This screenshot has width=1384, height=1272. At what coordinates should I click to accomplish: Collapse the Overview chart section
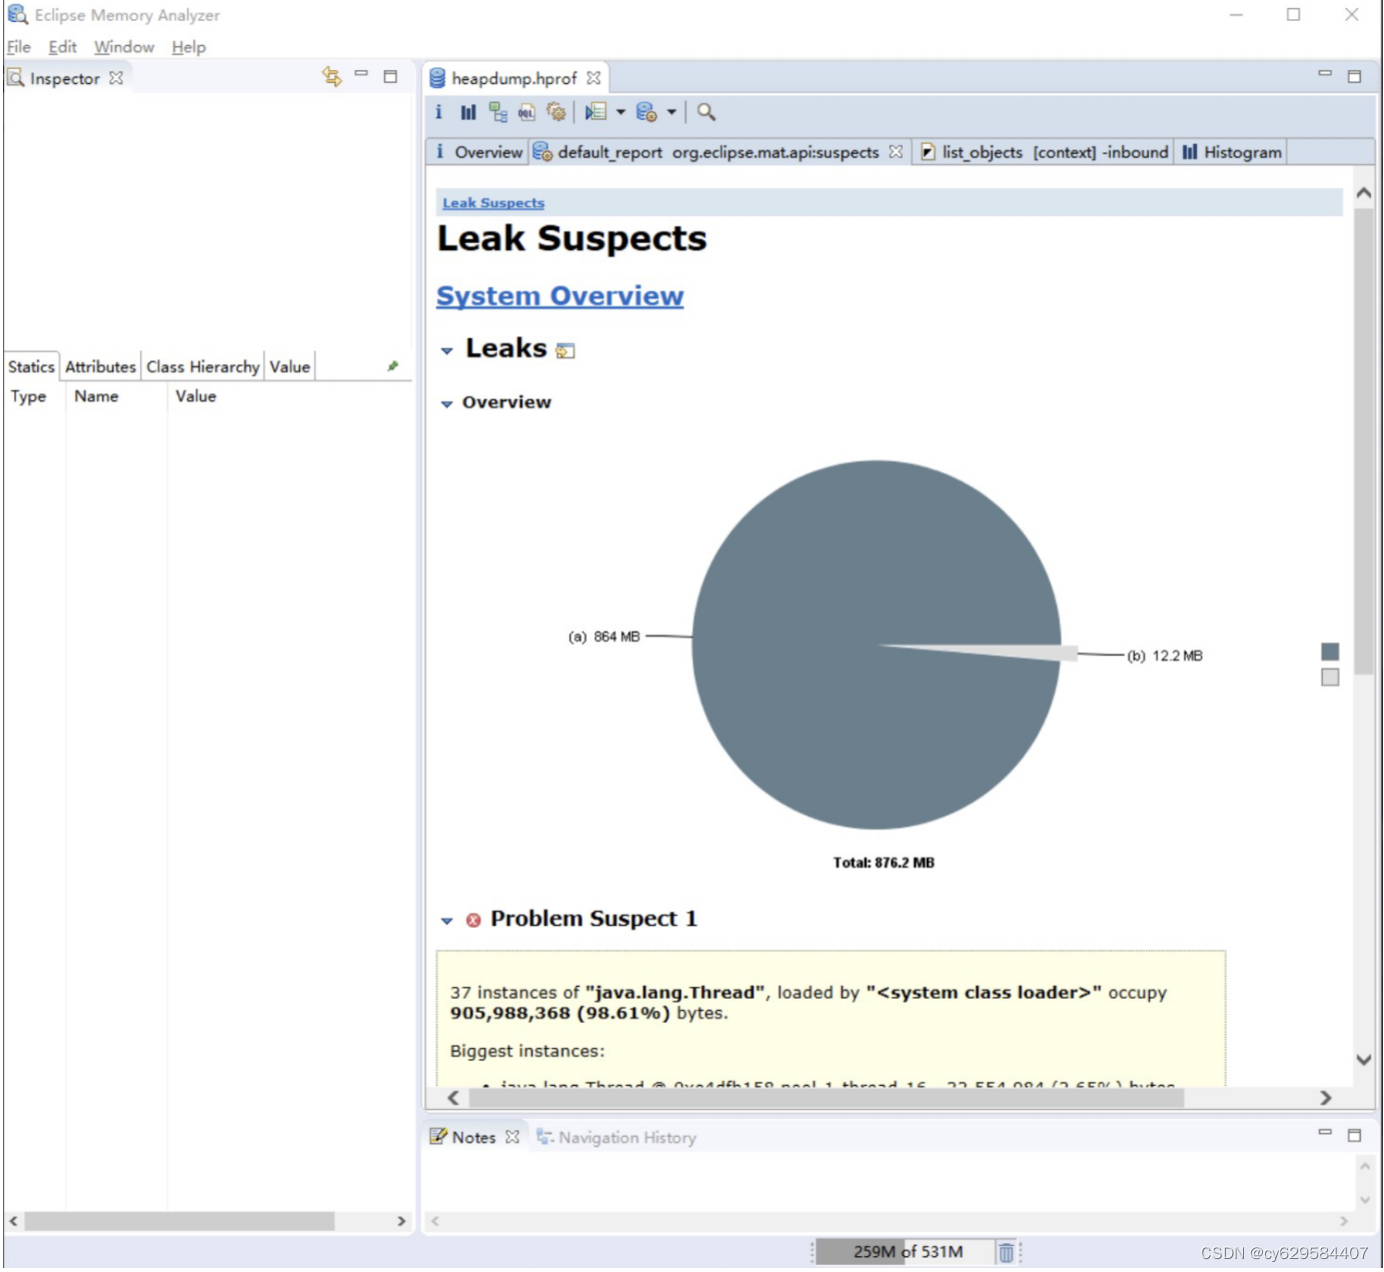click(447, 404)
